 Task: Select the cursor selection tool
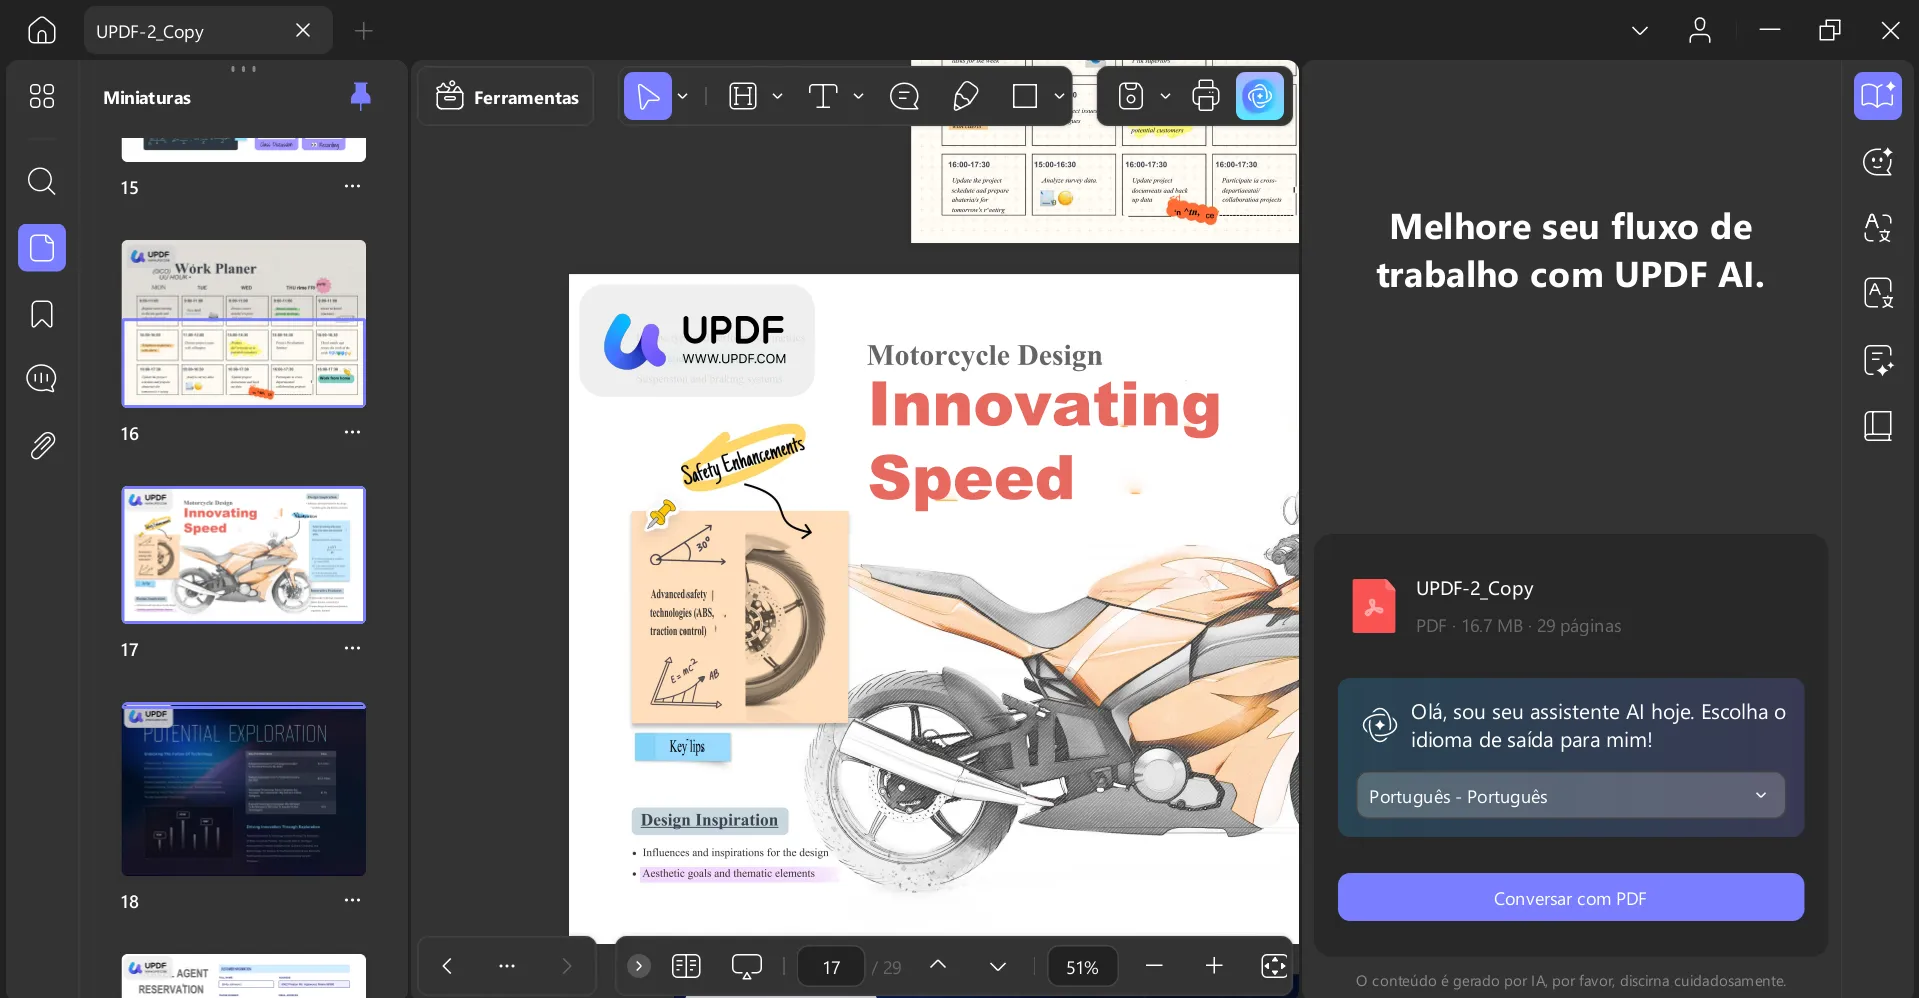pyautogui.click(x=648, y=97)
